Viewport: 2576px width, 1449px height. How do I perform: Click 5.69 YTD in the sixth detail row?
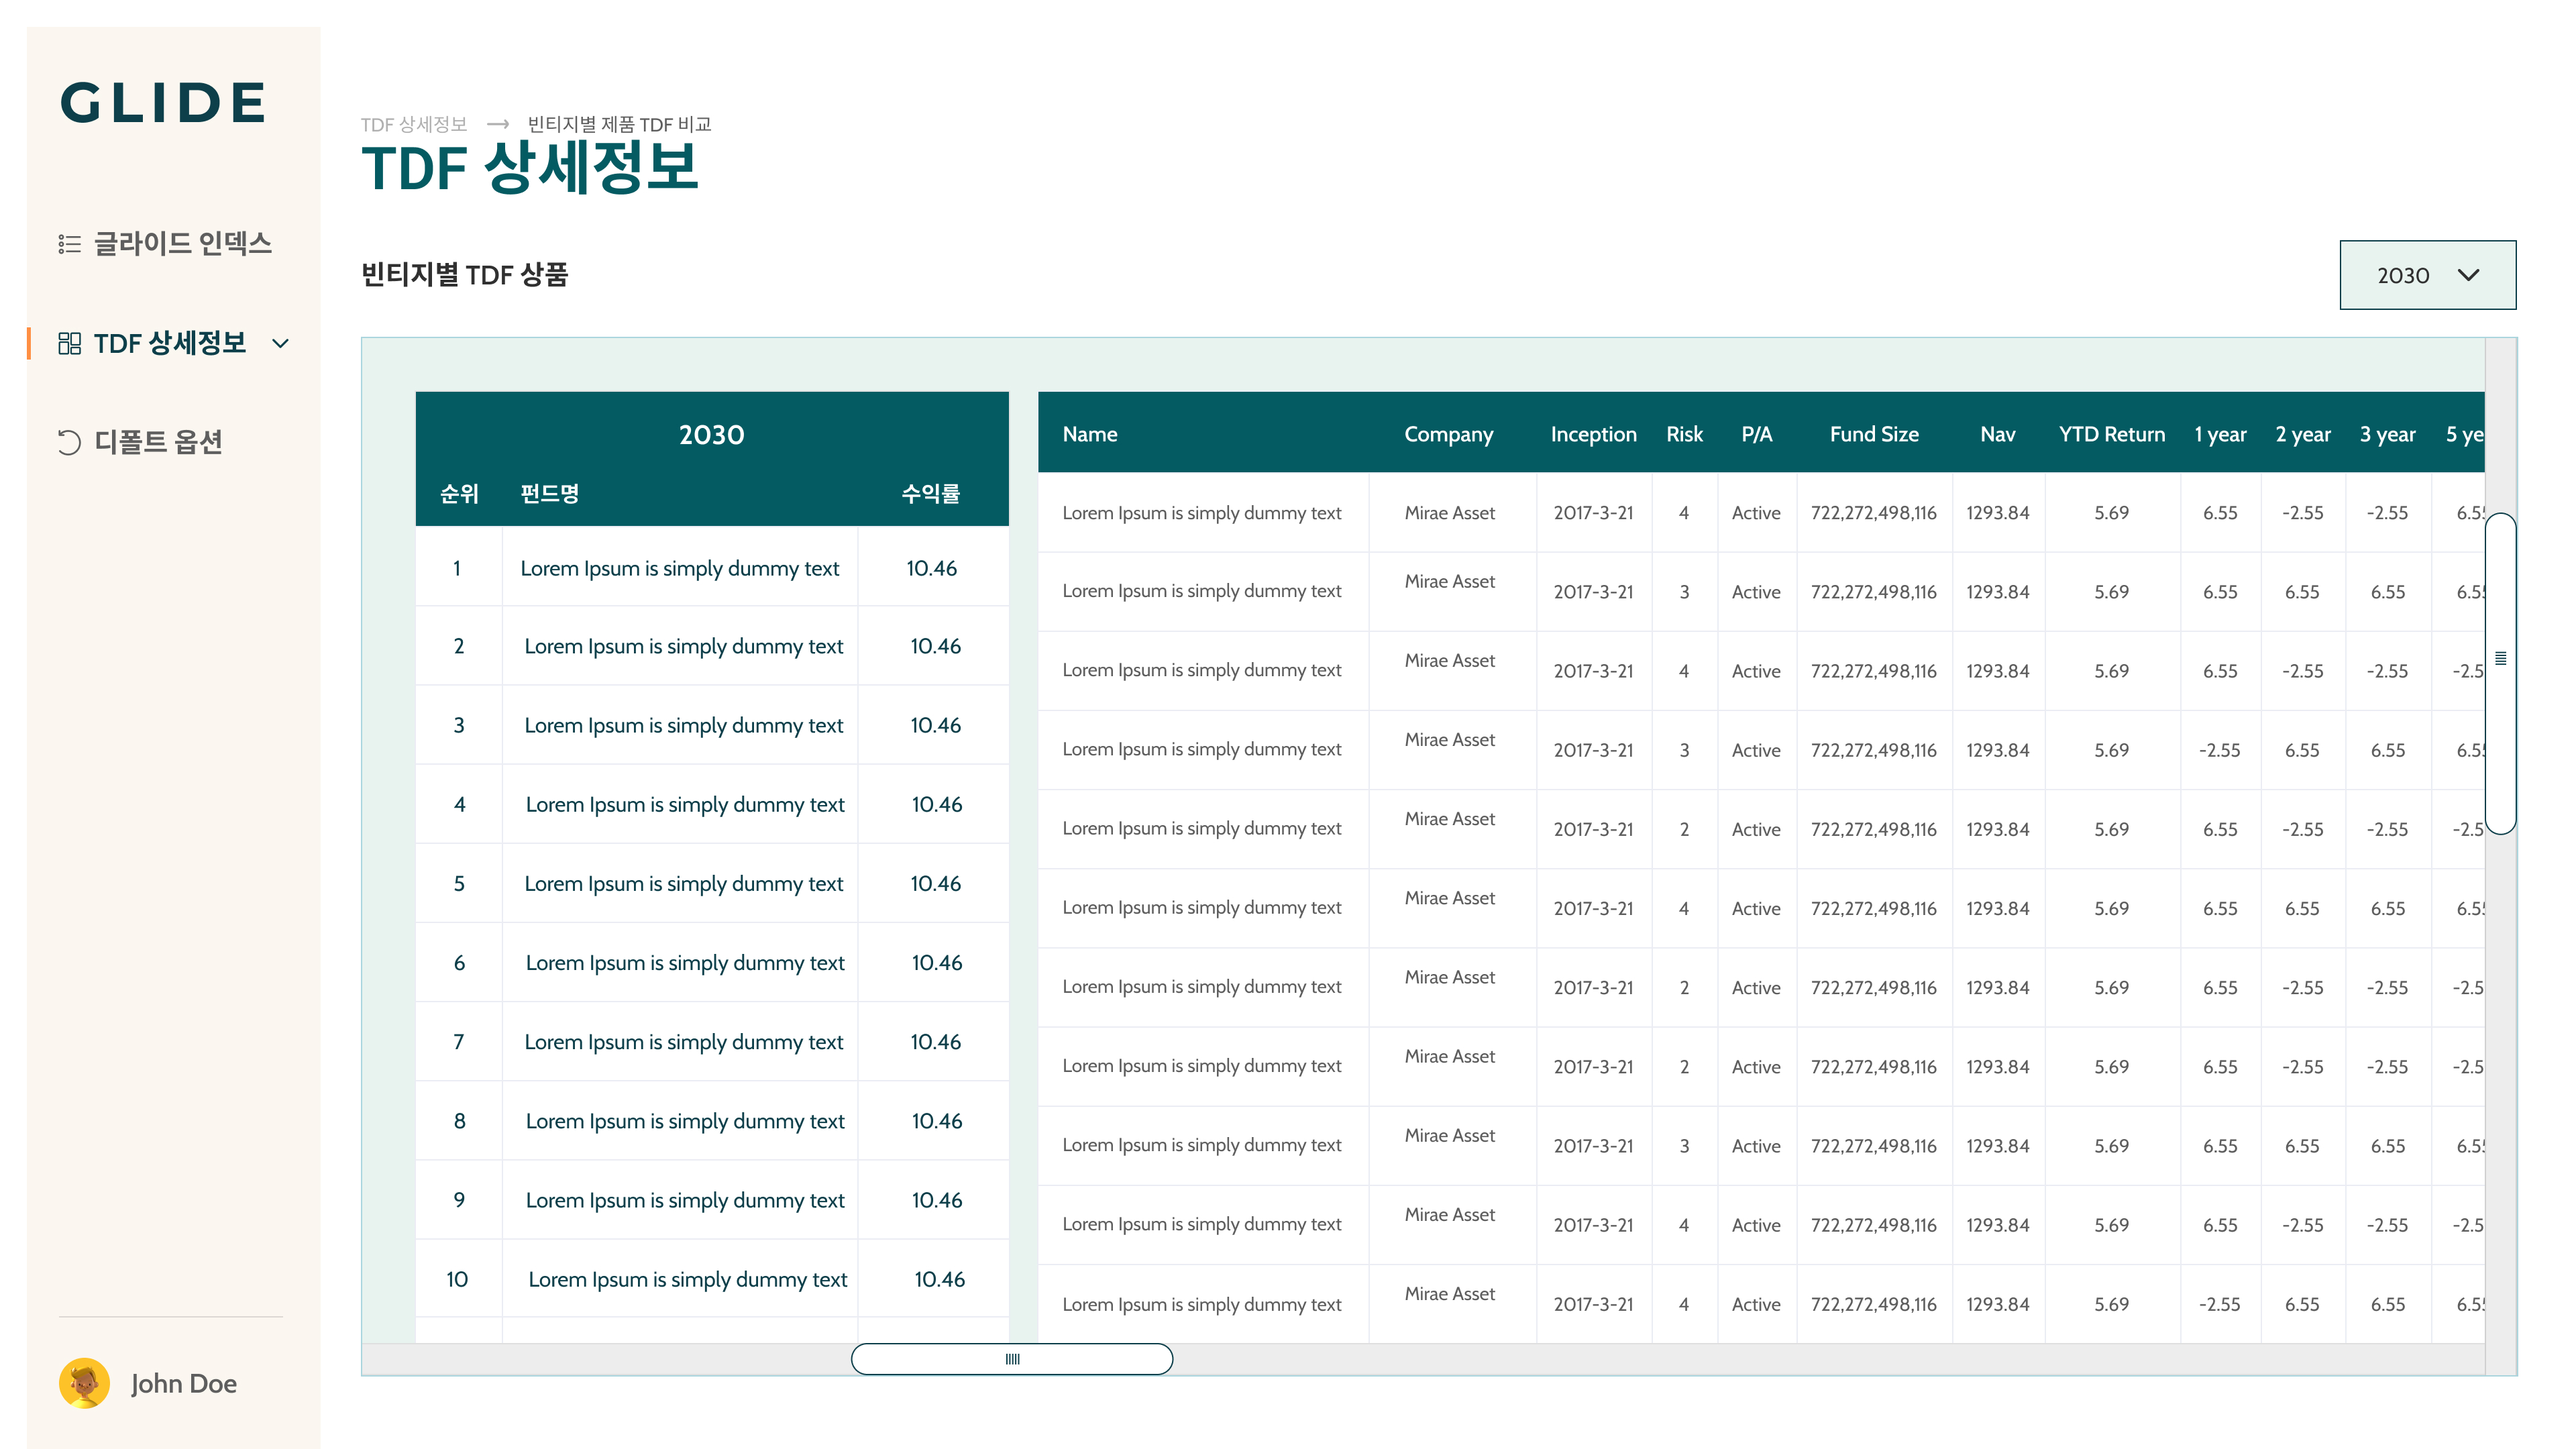click(x=2112, y=908)
